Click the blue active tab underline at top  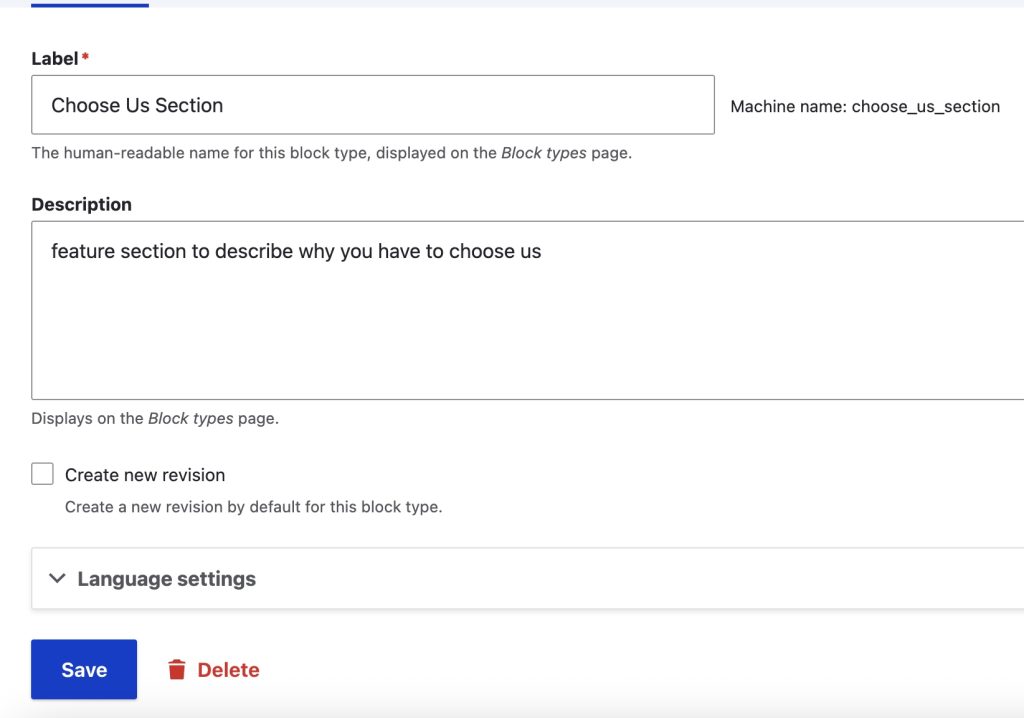[x=90, y=5]
